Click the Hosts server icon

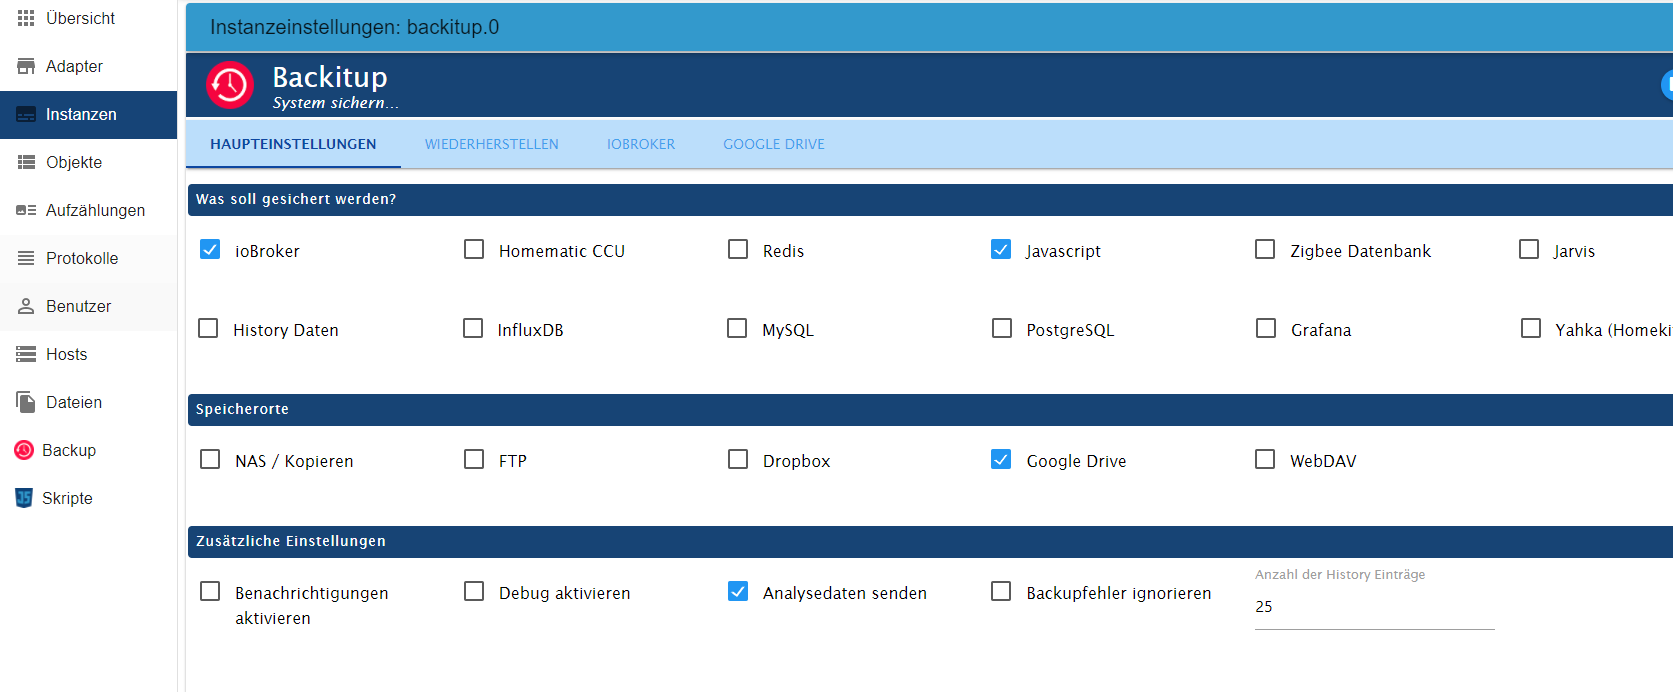(x=26, y=354)
